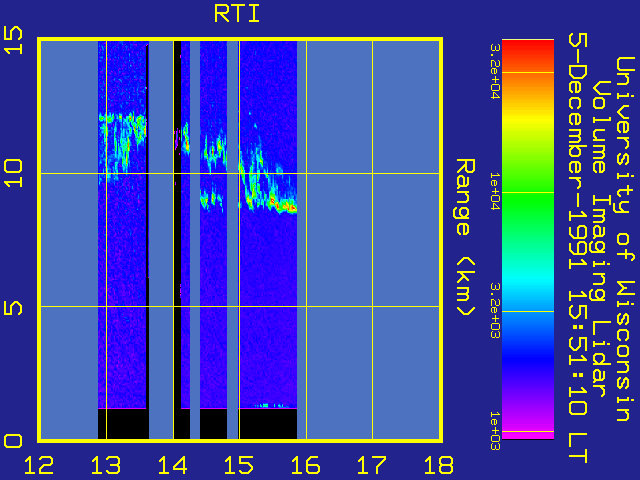The width and height of the screenshot is (640, 480).
Task: Click the hour 16 time axis label
Action: [x=306, y=465]
